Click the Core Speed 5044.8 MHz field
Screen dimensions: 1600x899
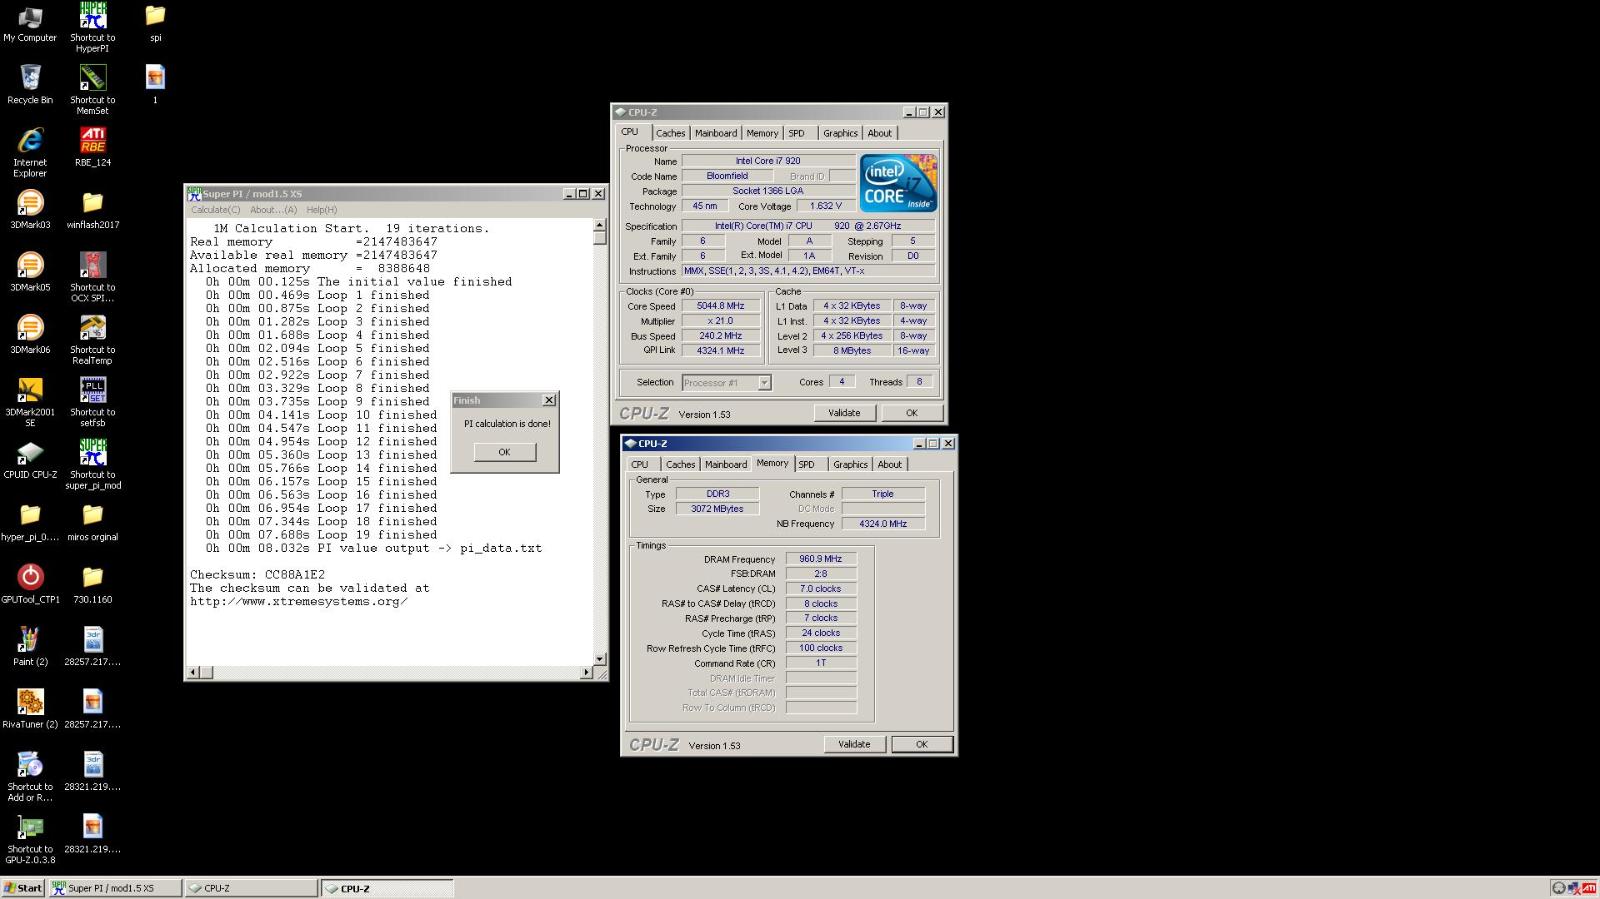click(x=720, y=306)
